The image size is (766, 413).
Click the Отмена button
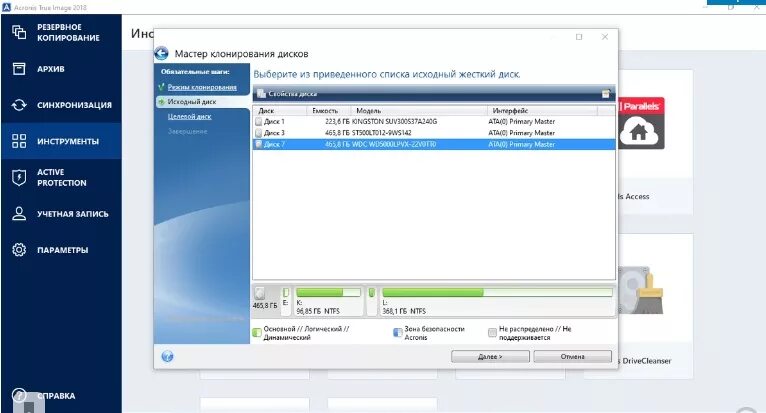point(573,356)
